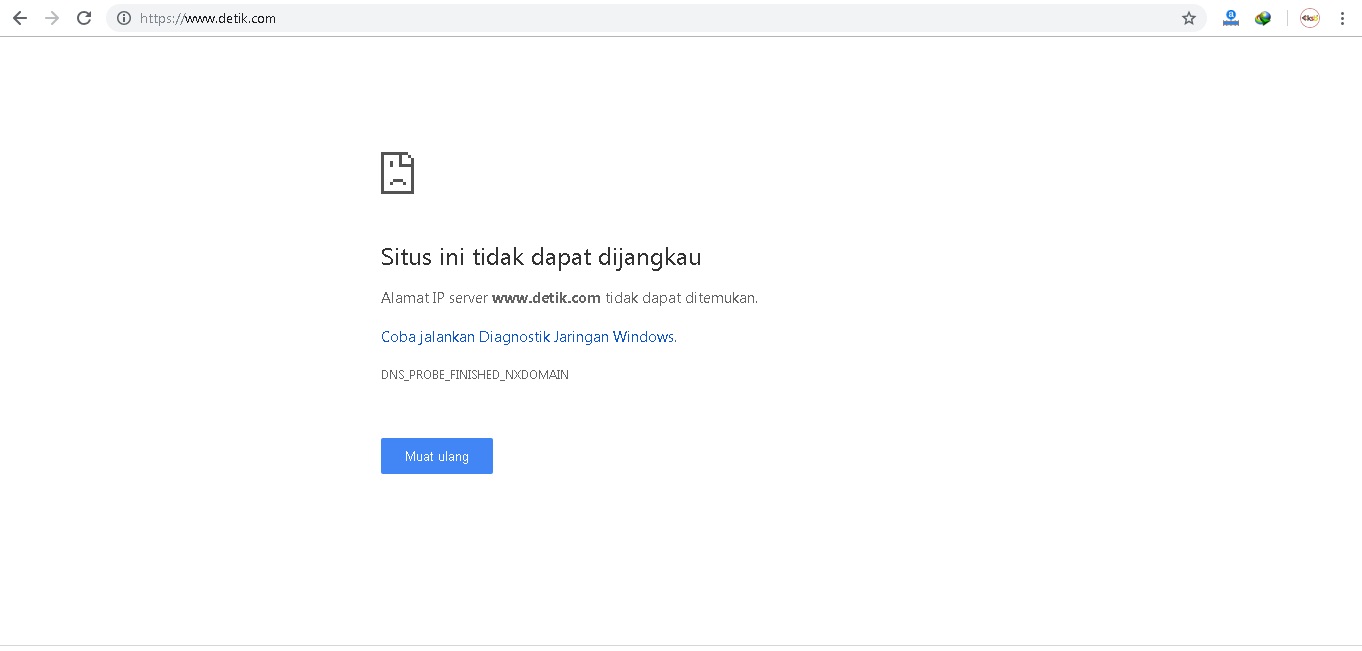Open the Chrome three-dot menu
This screenshot has width=1362, height=651.
[x=1342, y=18]
